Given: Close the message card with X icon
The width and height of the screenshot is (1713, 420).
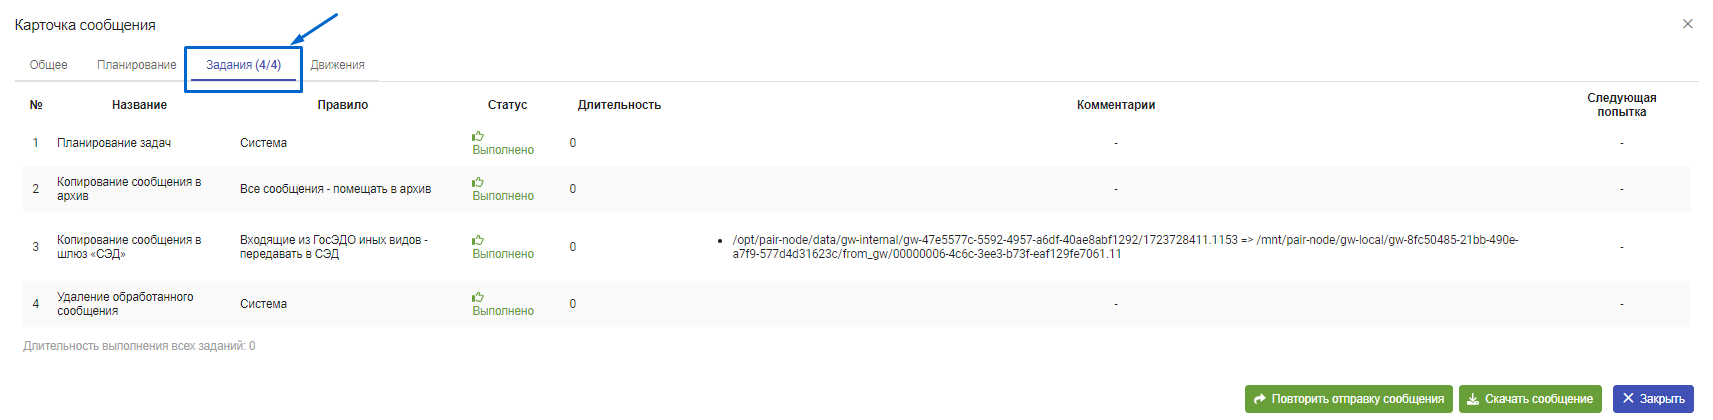Looking at the screenshot, I should [1688, 24].
